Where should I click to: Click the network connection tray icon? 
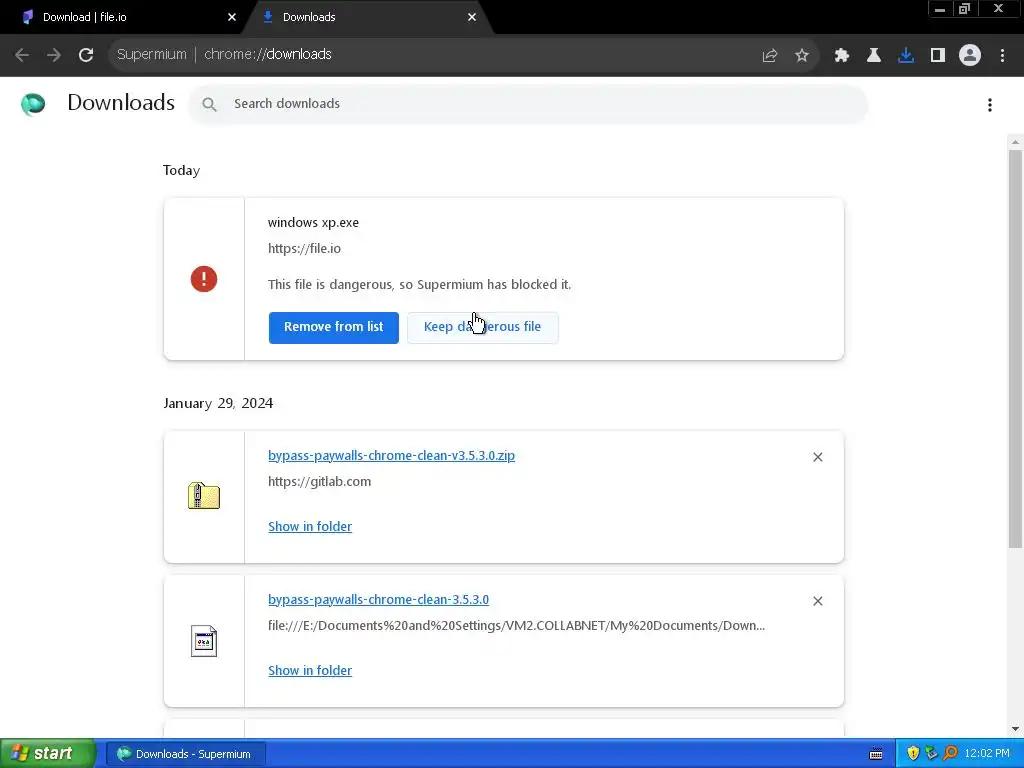(x=931, y=753)
